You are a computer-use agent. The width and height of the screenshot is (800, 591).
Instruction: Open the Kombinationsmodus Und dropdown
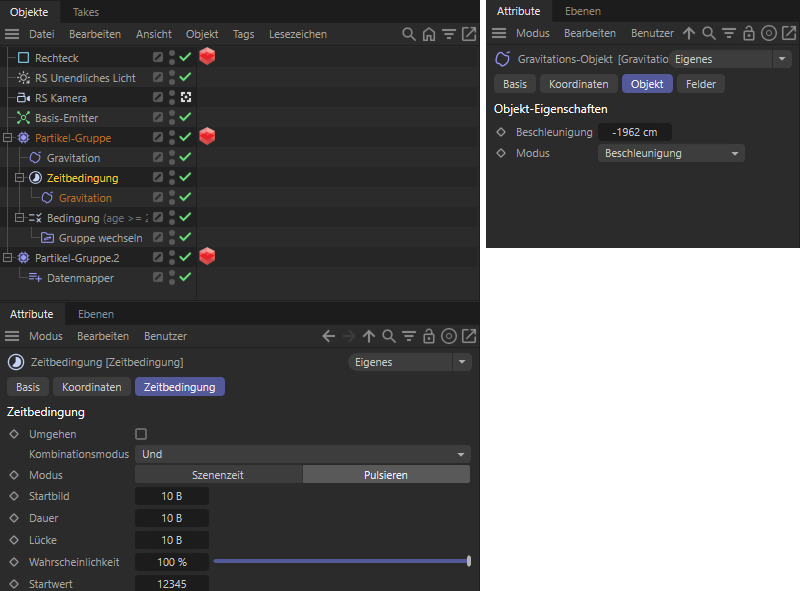(303, 454)
